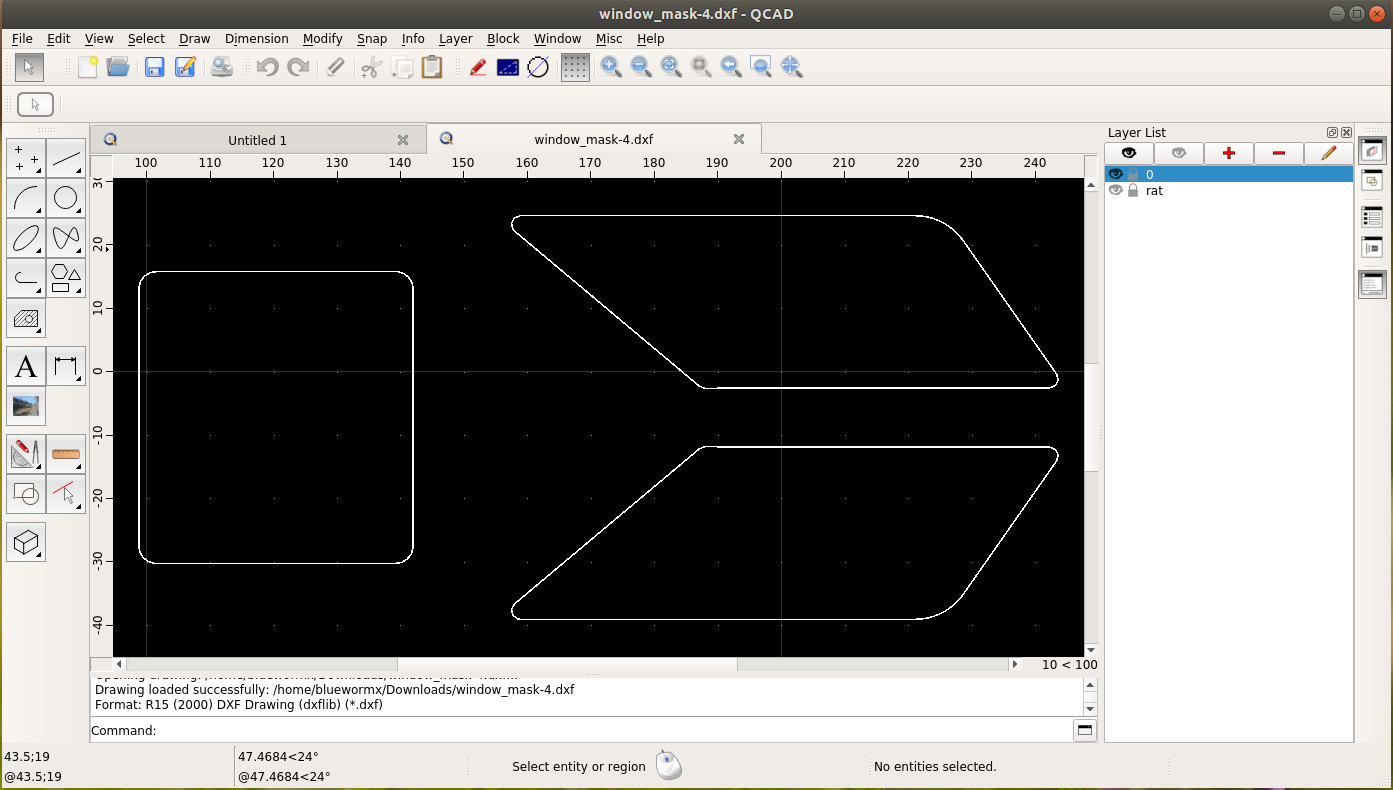Open the Select tools menu
Screen dimensions: 1393x790
(66, 494)
